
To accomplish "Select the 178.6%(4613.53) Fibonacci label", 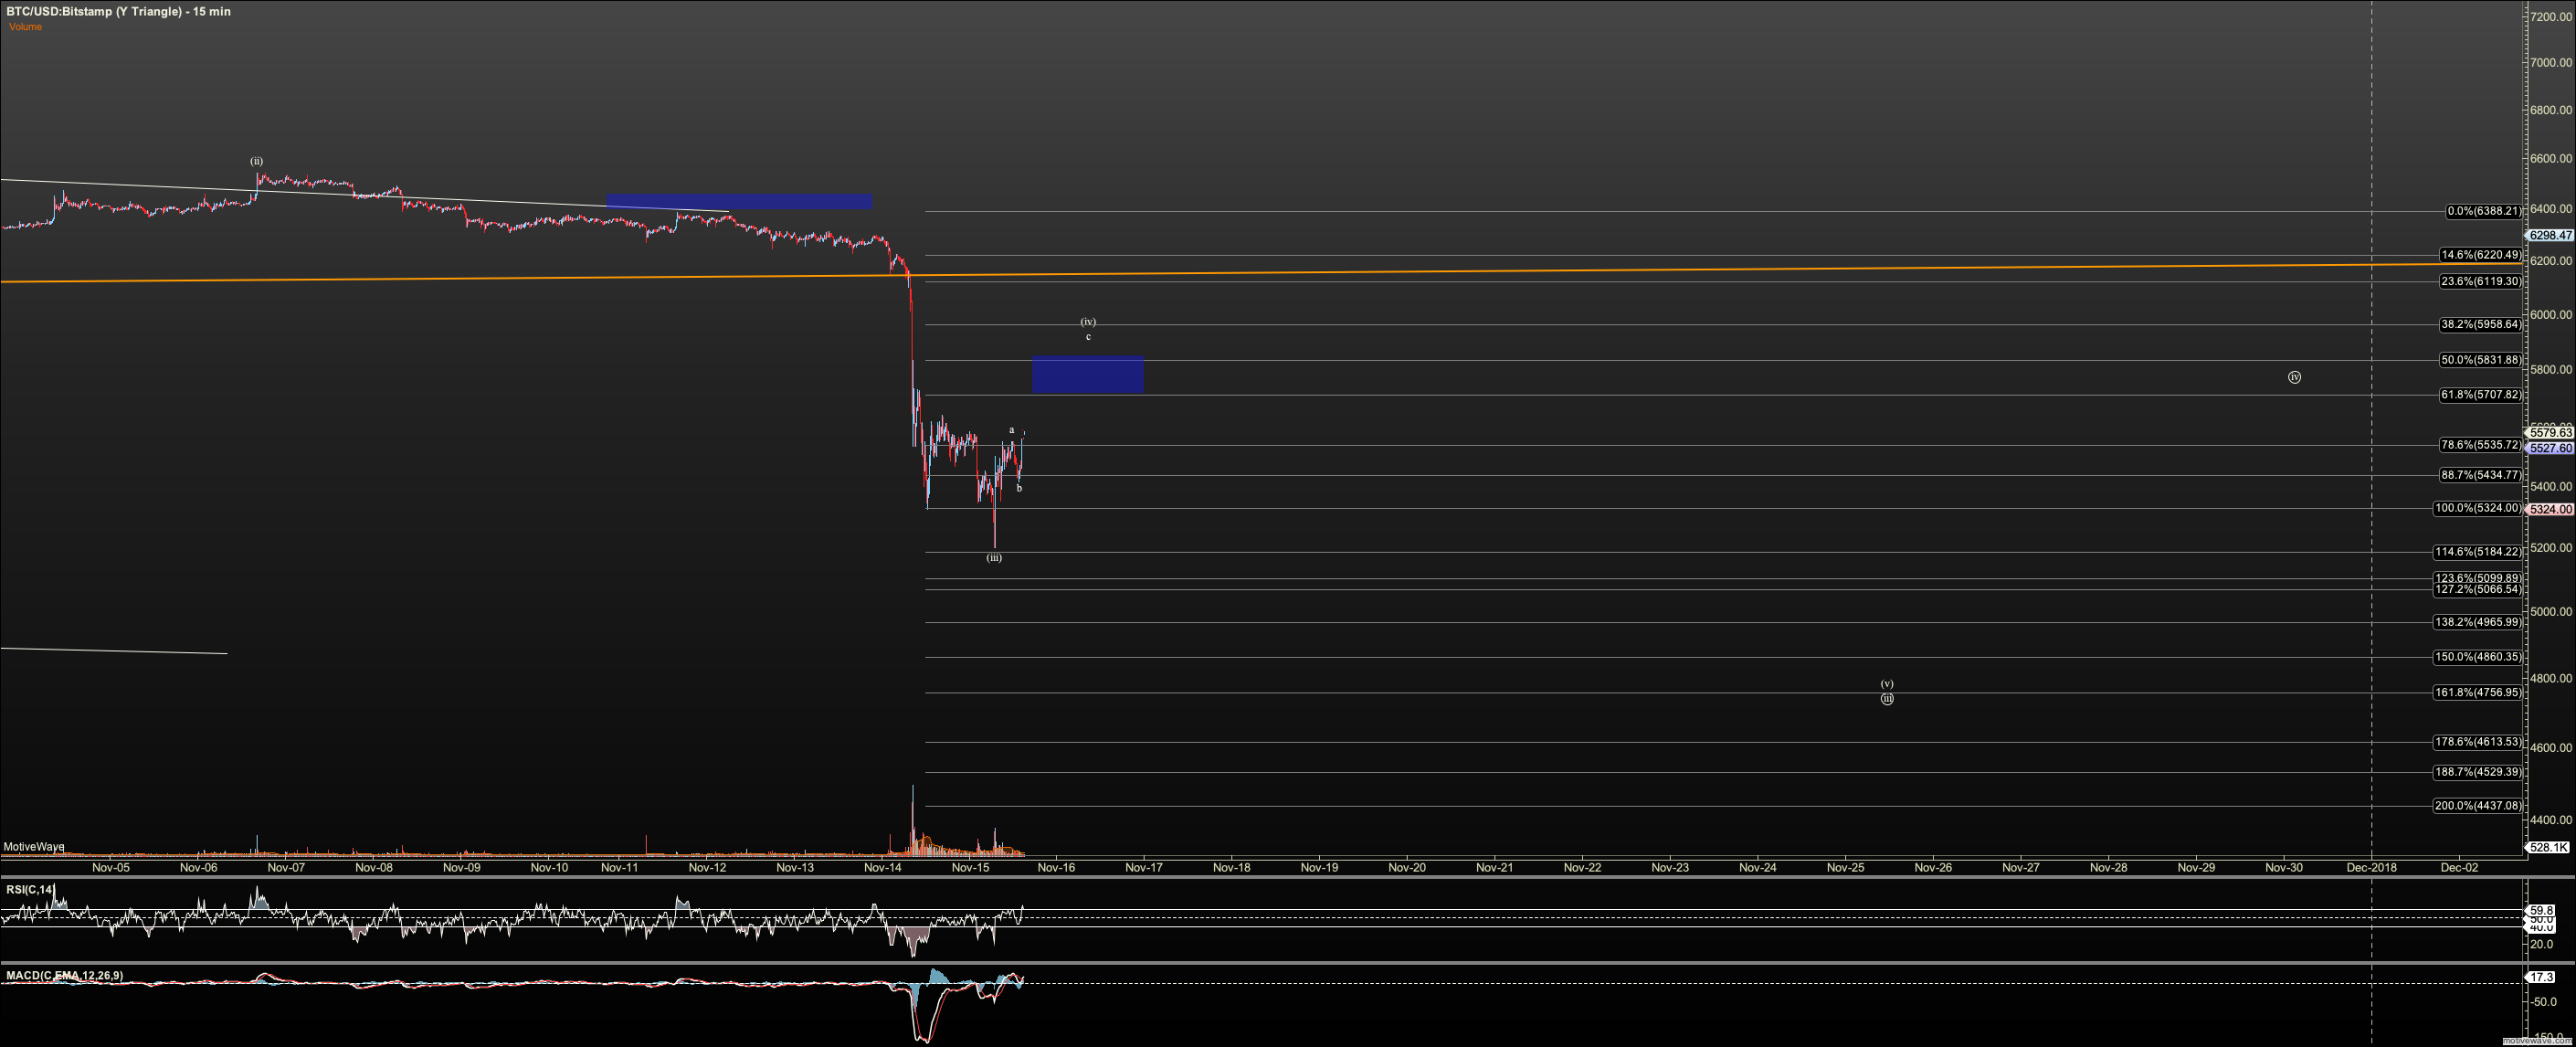I will [2477, 742].
